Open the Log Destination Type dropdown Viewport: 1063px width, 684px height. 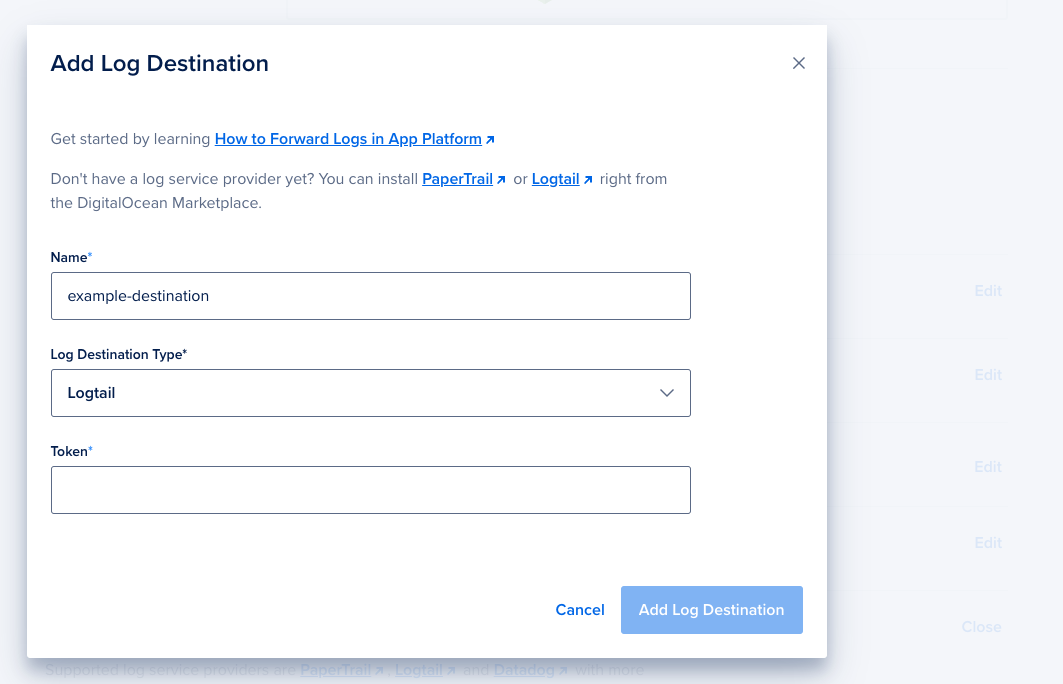pos(371,393)
